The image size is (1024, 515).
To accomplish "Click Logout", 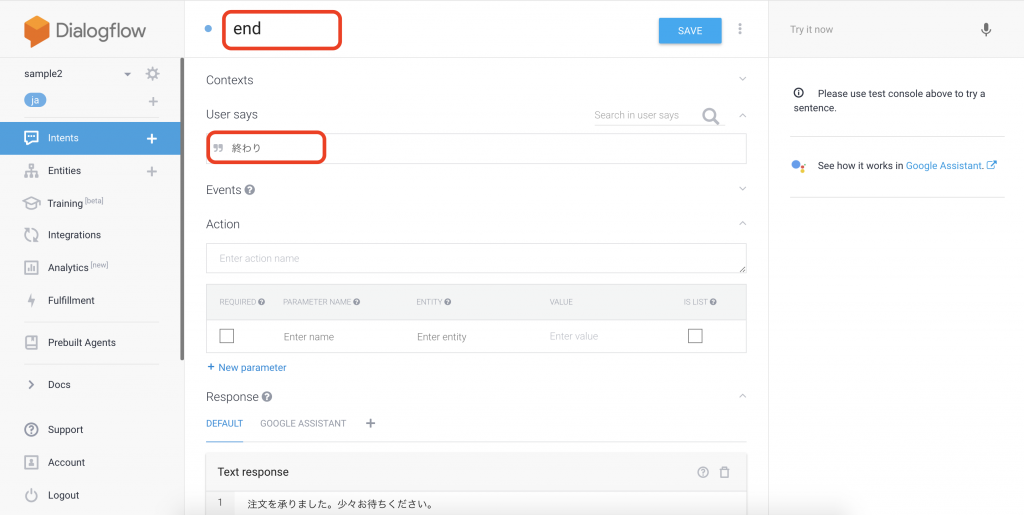I will 63,495.
